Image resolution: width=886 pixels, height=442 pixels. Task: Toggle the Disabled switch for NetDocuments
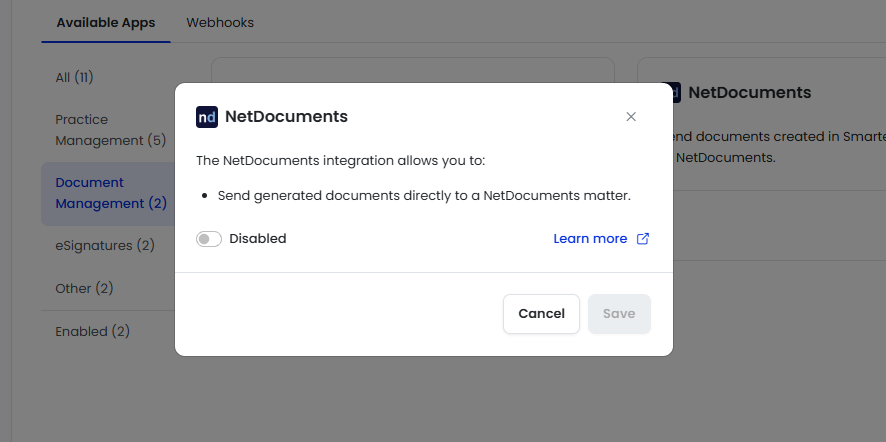[x=209, y=239]
